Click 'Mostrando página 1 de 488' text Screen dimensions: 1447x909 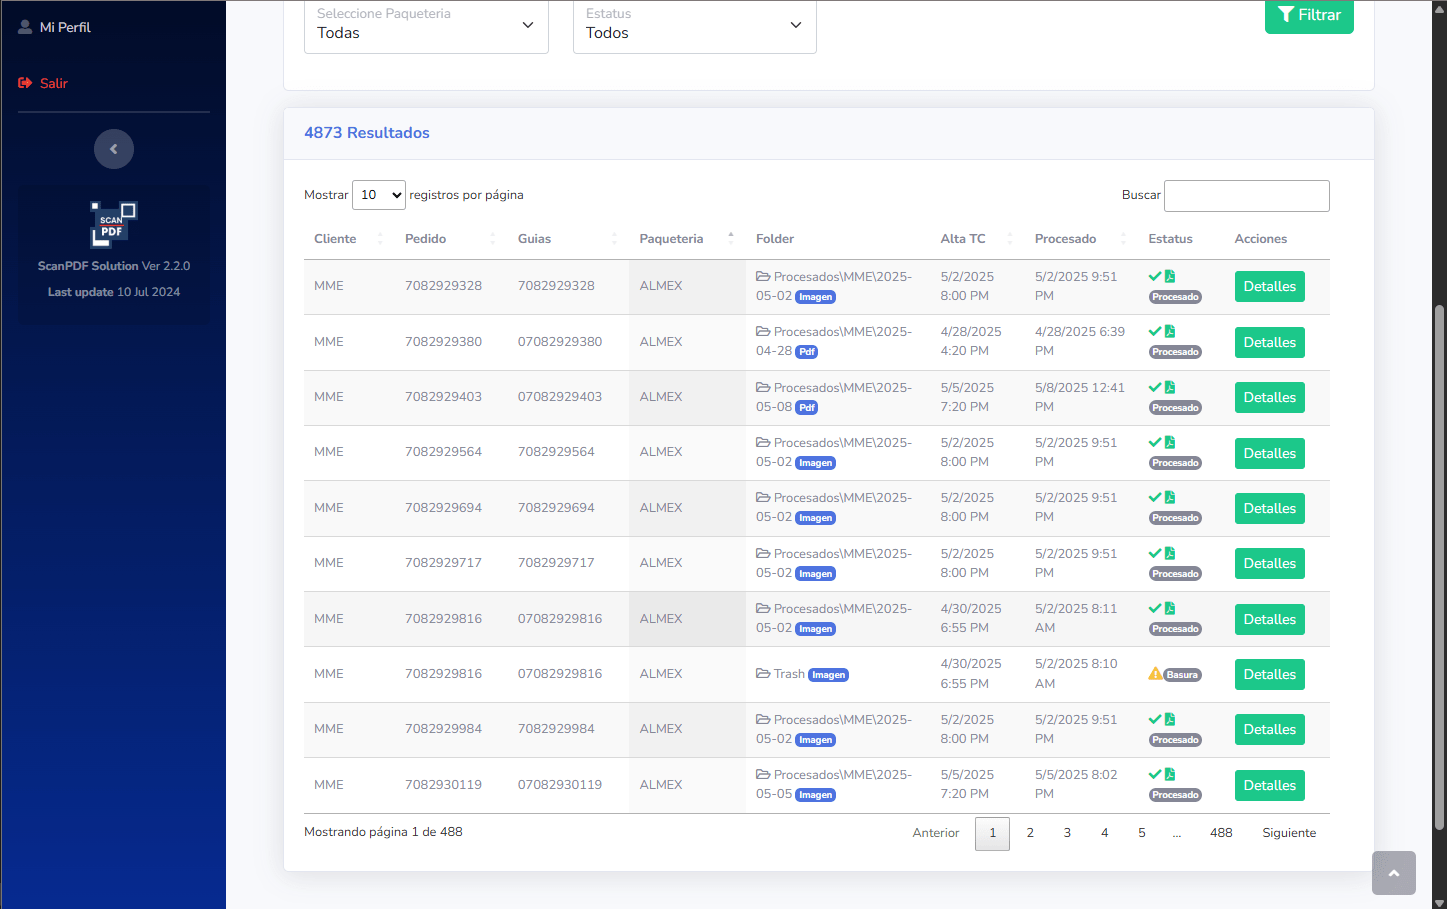pos(383,832)
